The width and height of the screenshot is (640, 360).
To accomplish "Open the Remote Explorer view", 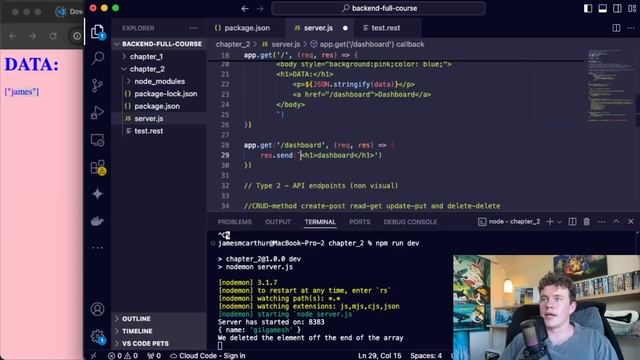I will point(97,140).
